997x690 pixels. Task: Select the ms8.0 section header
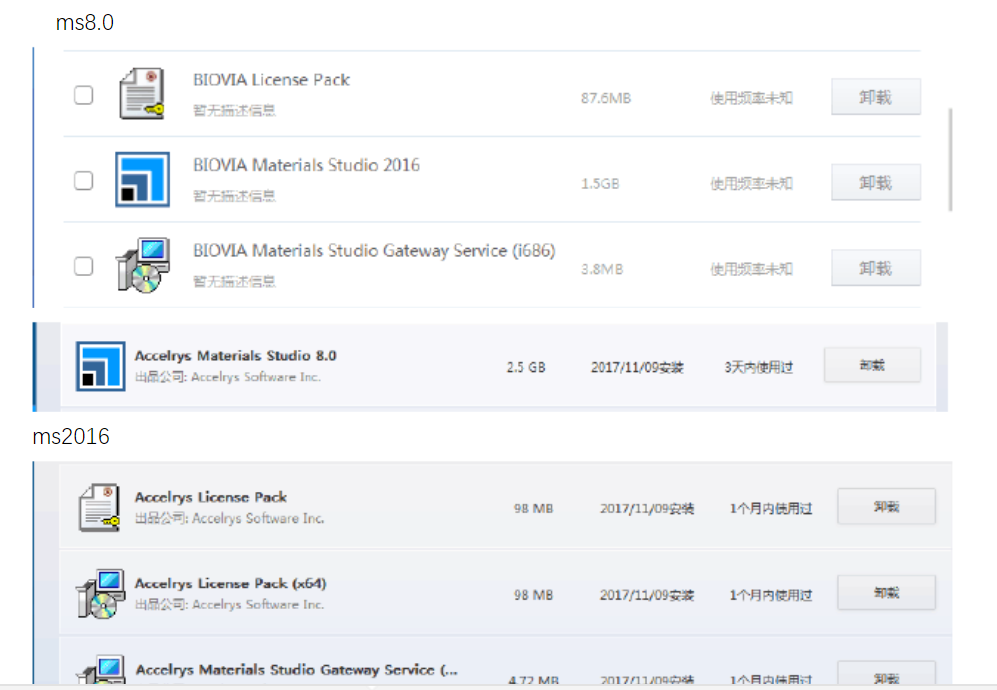(x=84, y=22)
